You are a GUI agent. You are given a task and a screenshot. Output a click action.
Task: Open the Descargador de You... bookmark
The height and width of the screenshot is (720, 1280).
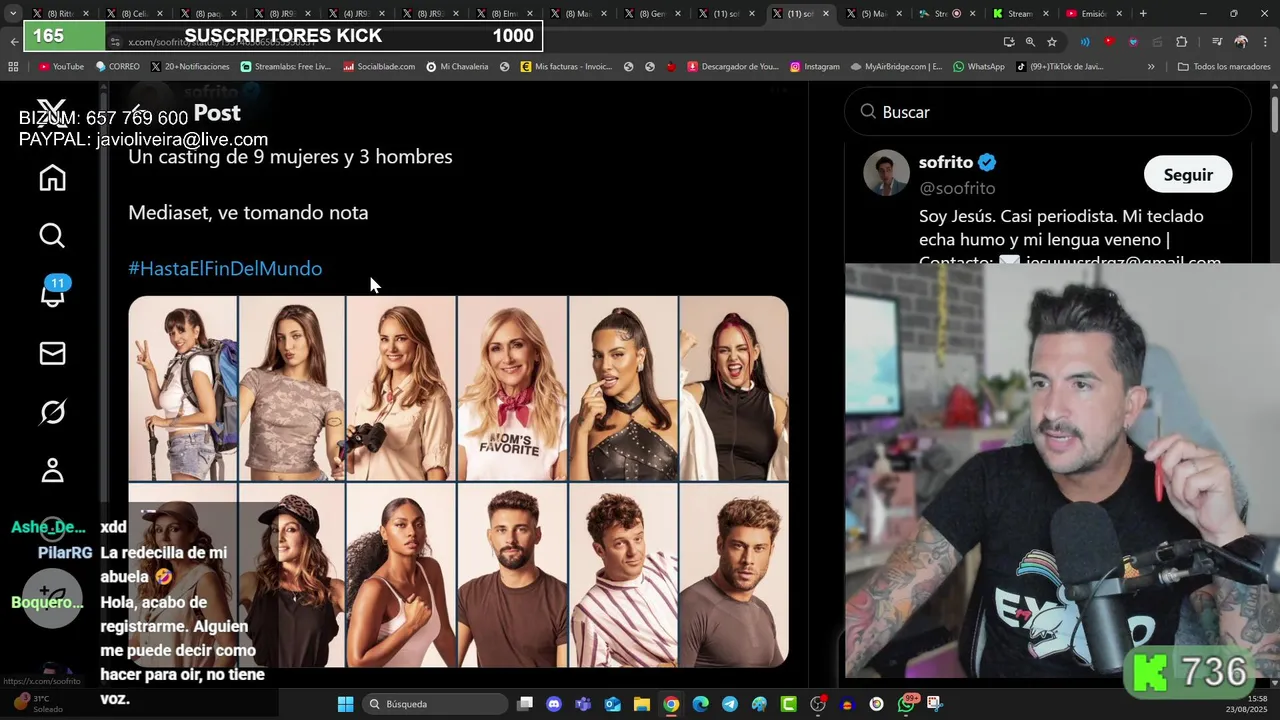pyautogui.click(x=732, y=67)
